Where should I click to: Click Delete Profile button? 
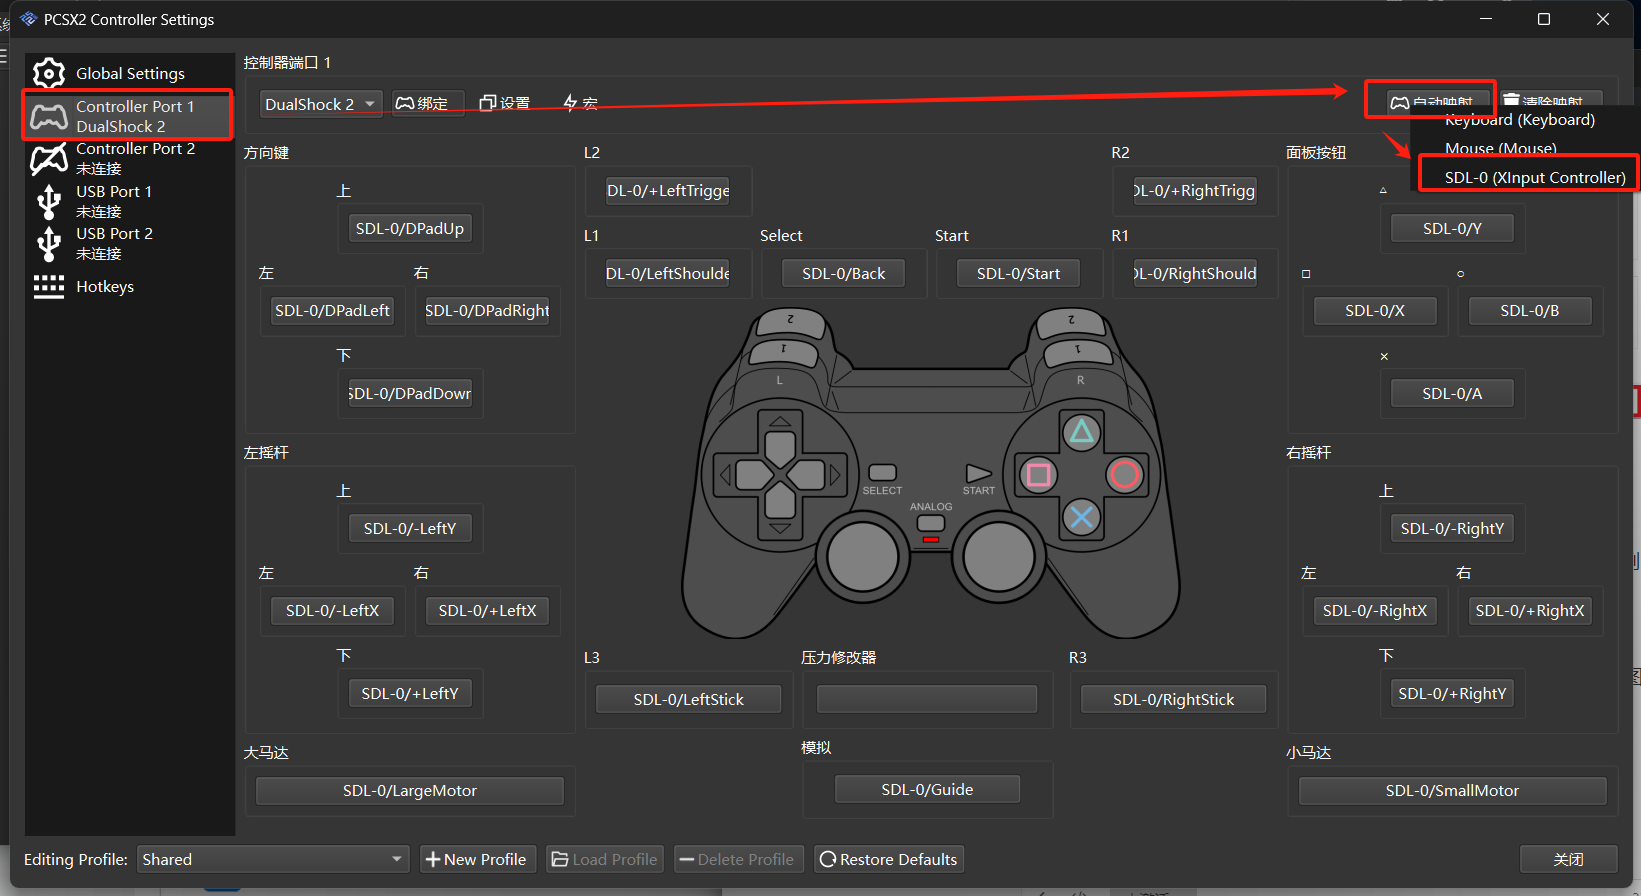[738, 859]
